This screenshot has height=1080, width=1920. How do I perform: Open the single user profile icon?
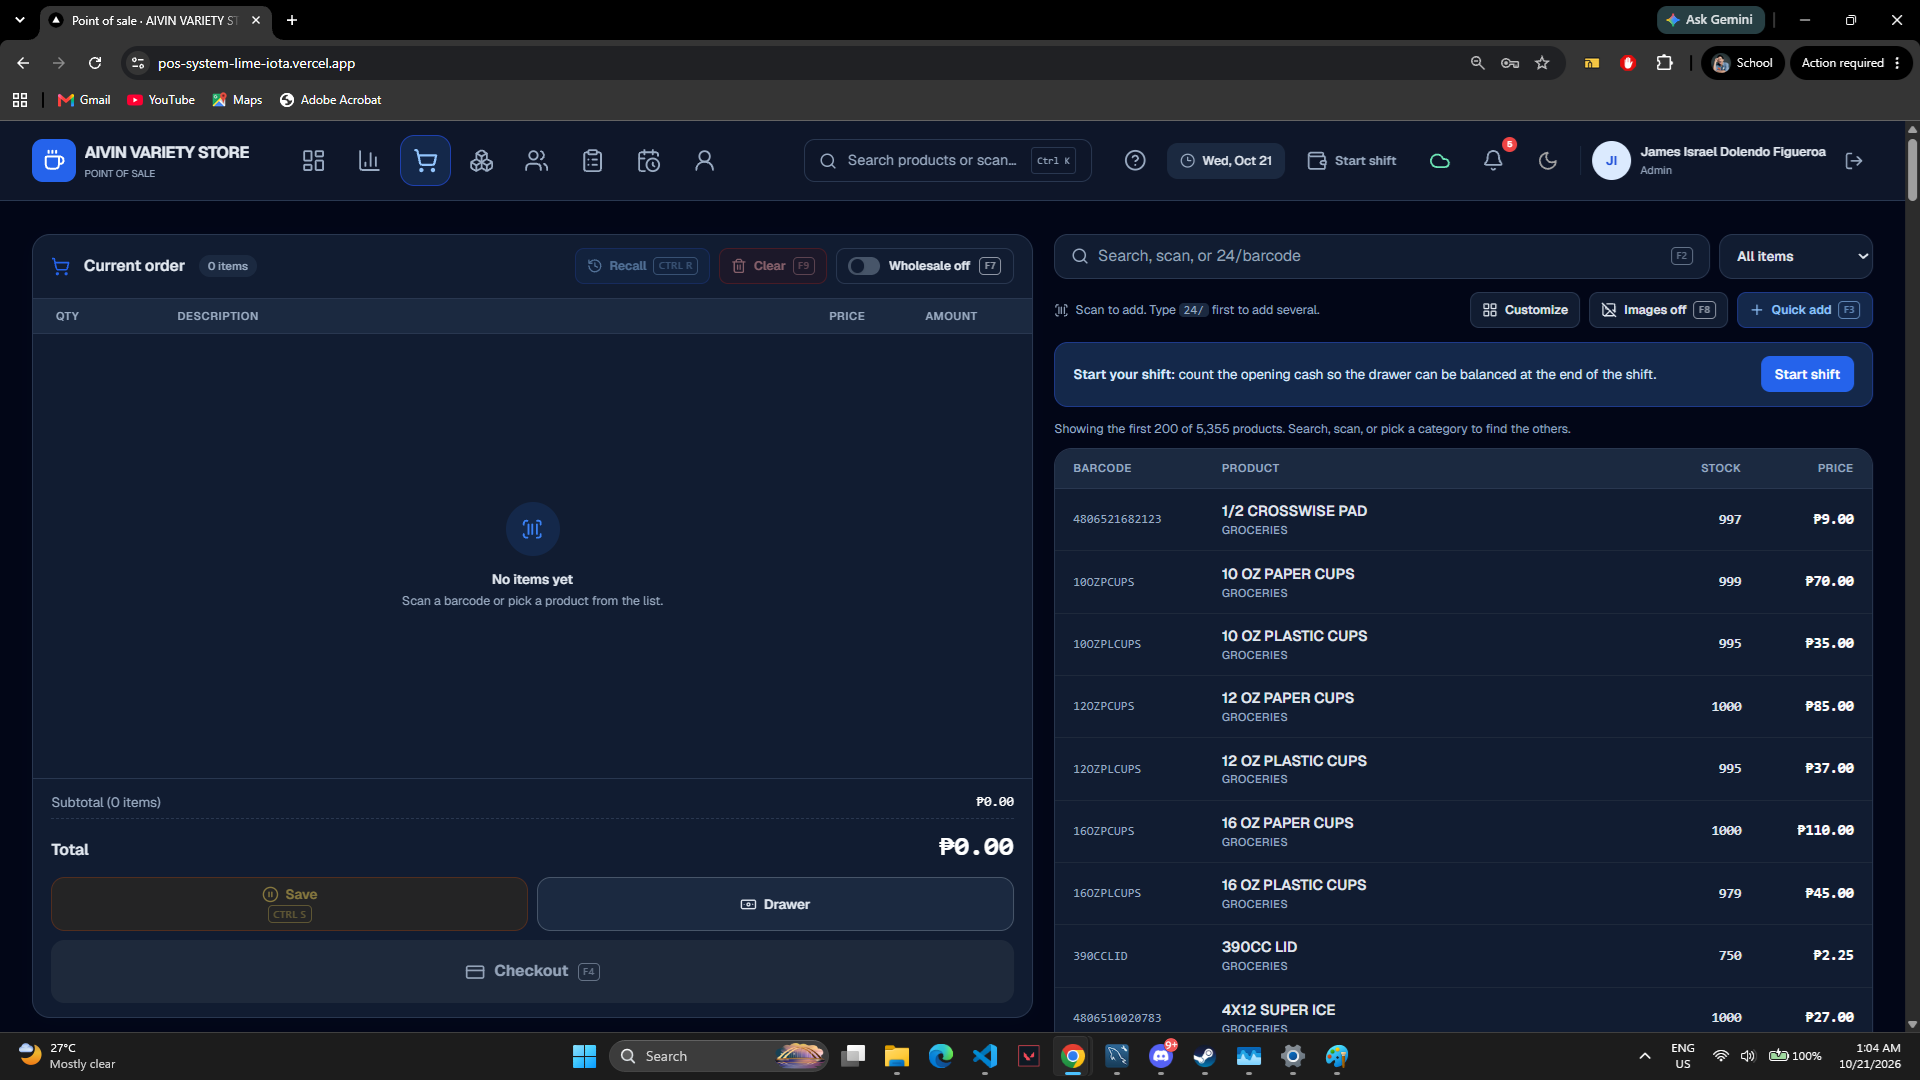point(705,161)
